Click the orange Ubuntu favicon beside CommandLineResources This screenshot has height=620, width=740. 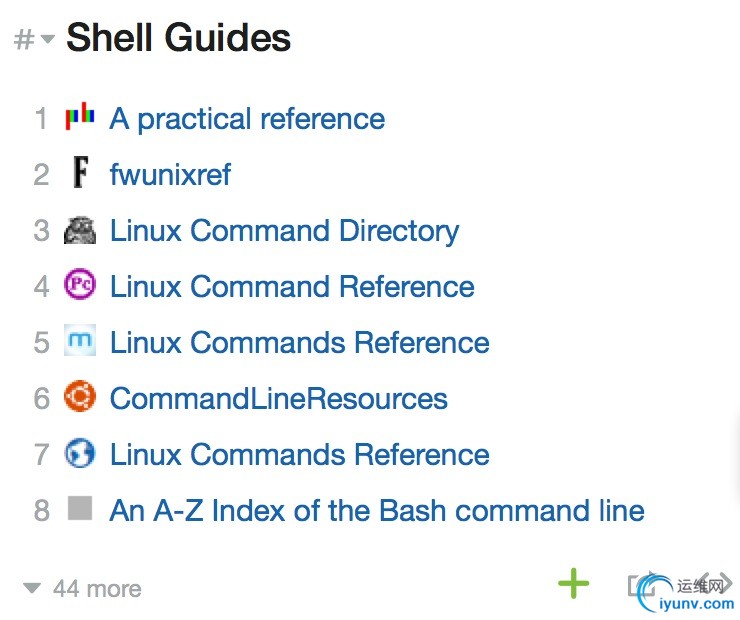80,398
